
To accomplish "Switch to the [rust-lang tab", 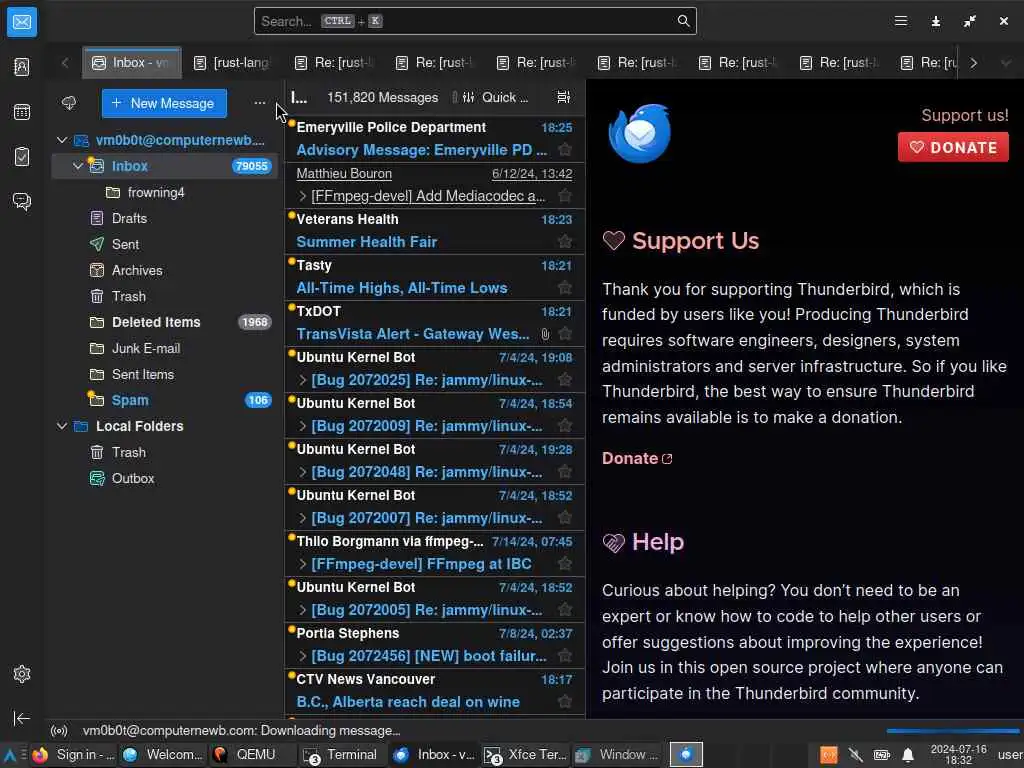I will pos(233,63).
